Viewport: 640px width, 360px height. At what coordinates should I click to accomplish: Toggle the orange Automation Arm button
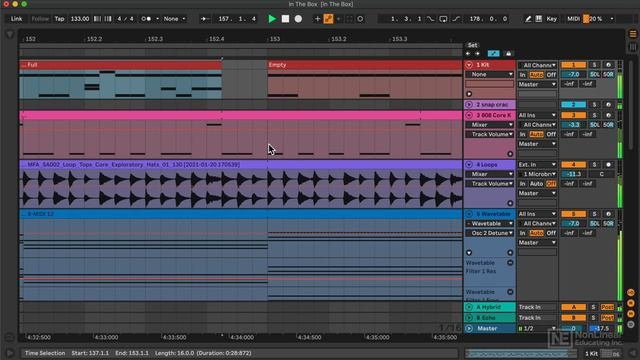coord(328,19)
